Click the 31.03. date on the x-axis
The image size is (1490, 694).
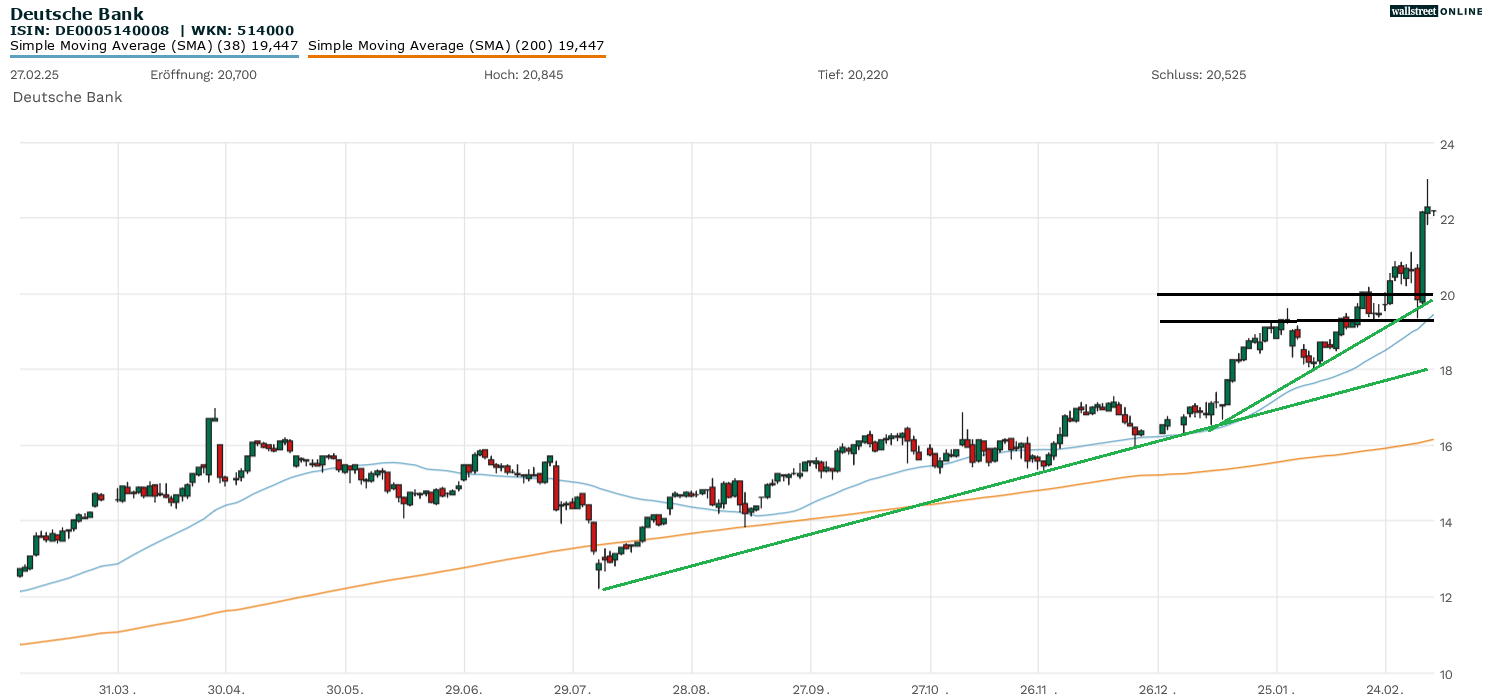[x=118, y=689]
